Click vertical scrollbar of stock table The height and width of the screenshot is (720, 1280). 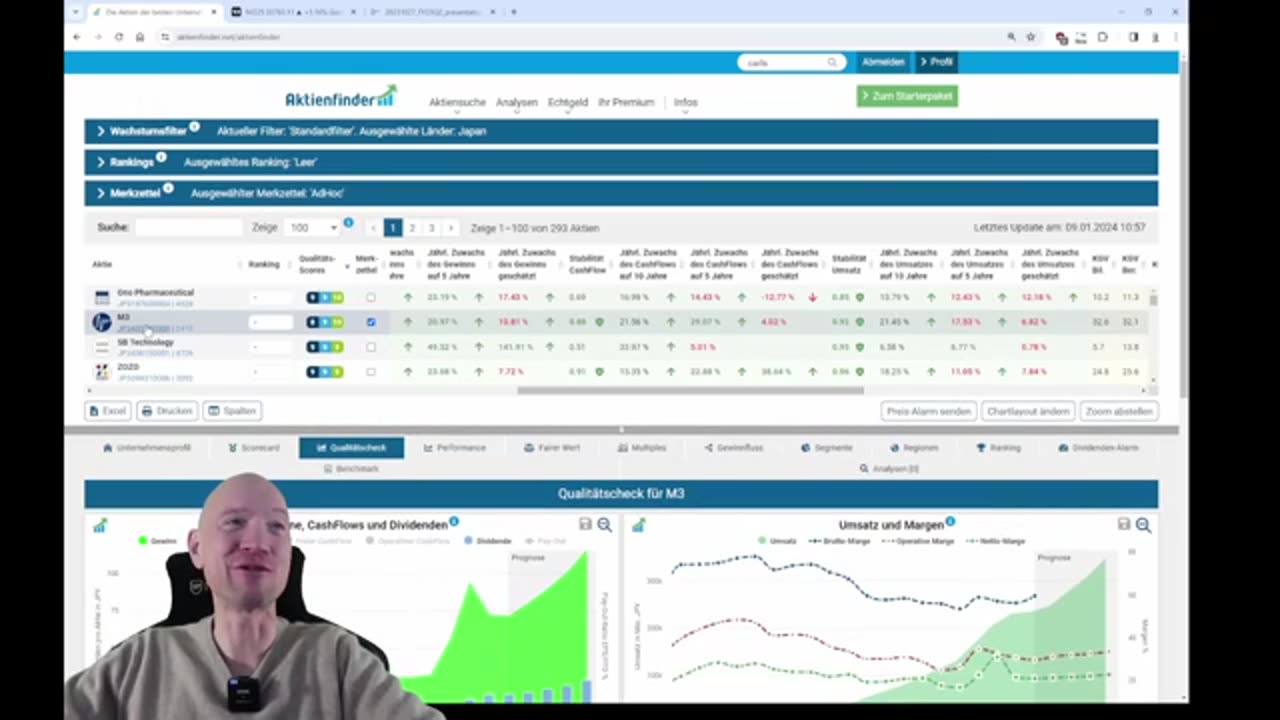[x=1153, y=298]
